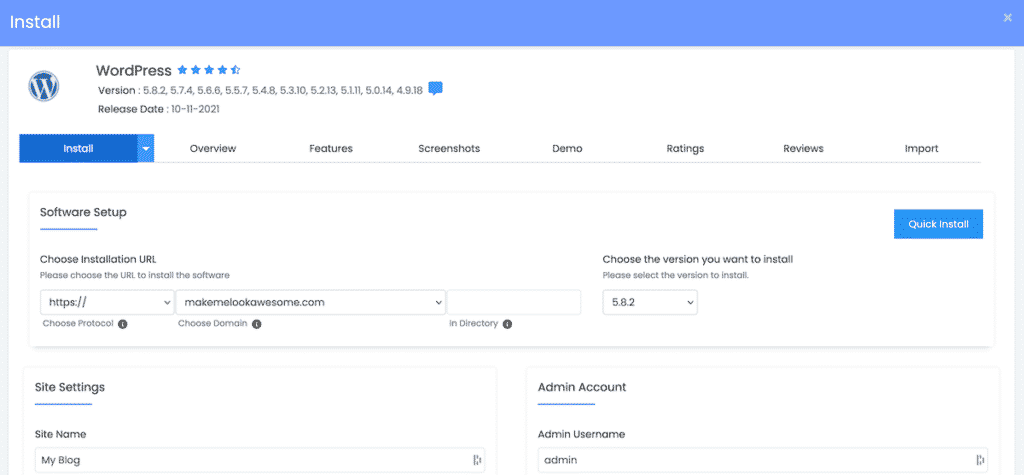The width and height of the screenshot is (1024, 475).
Task: Open the Demo tab
Action: click(568, 148)
